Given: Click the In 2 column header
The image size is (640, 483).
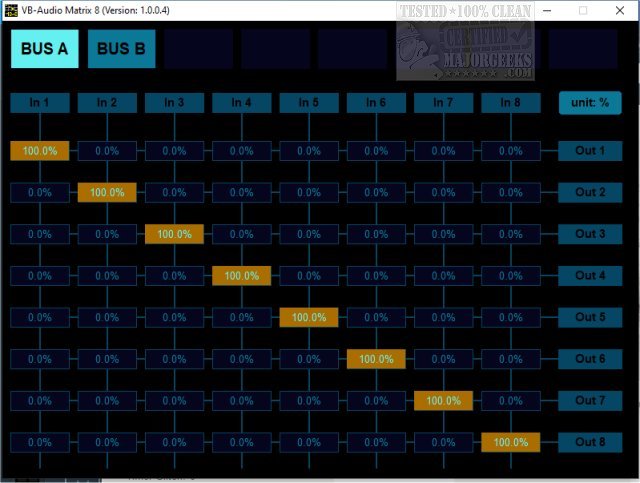Looking at the screenshot, I should [107, 102].
